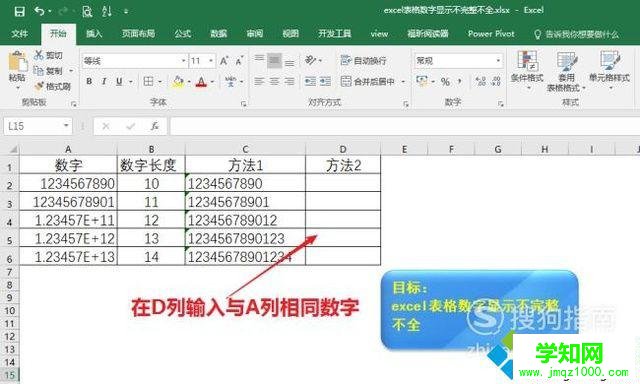
Task: Open 套用表格格式 table styles
Action: click(566, 71)
